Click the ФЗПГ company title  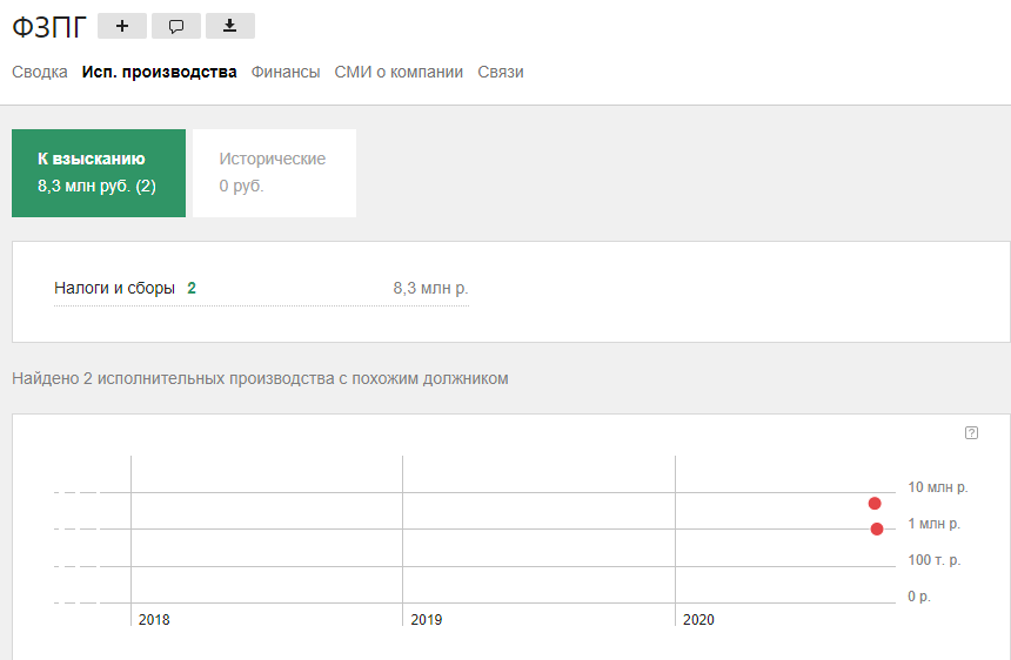pyautogui.click(x=49, y=27)
